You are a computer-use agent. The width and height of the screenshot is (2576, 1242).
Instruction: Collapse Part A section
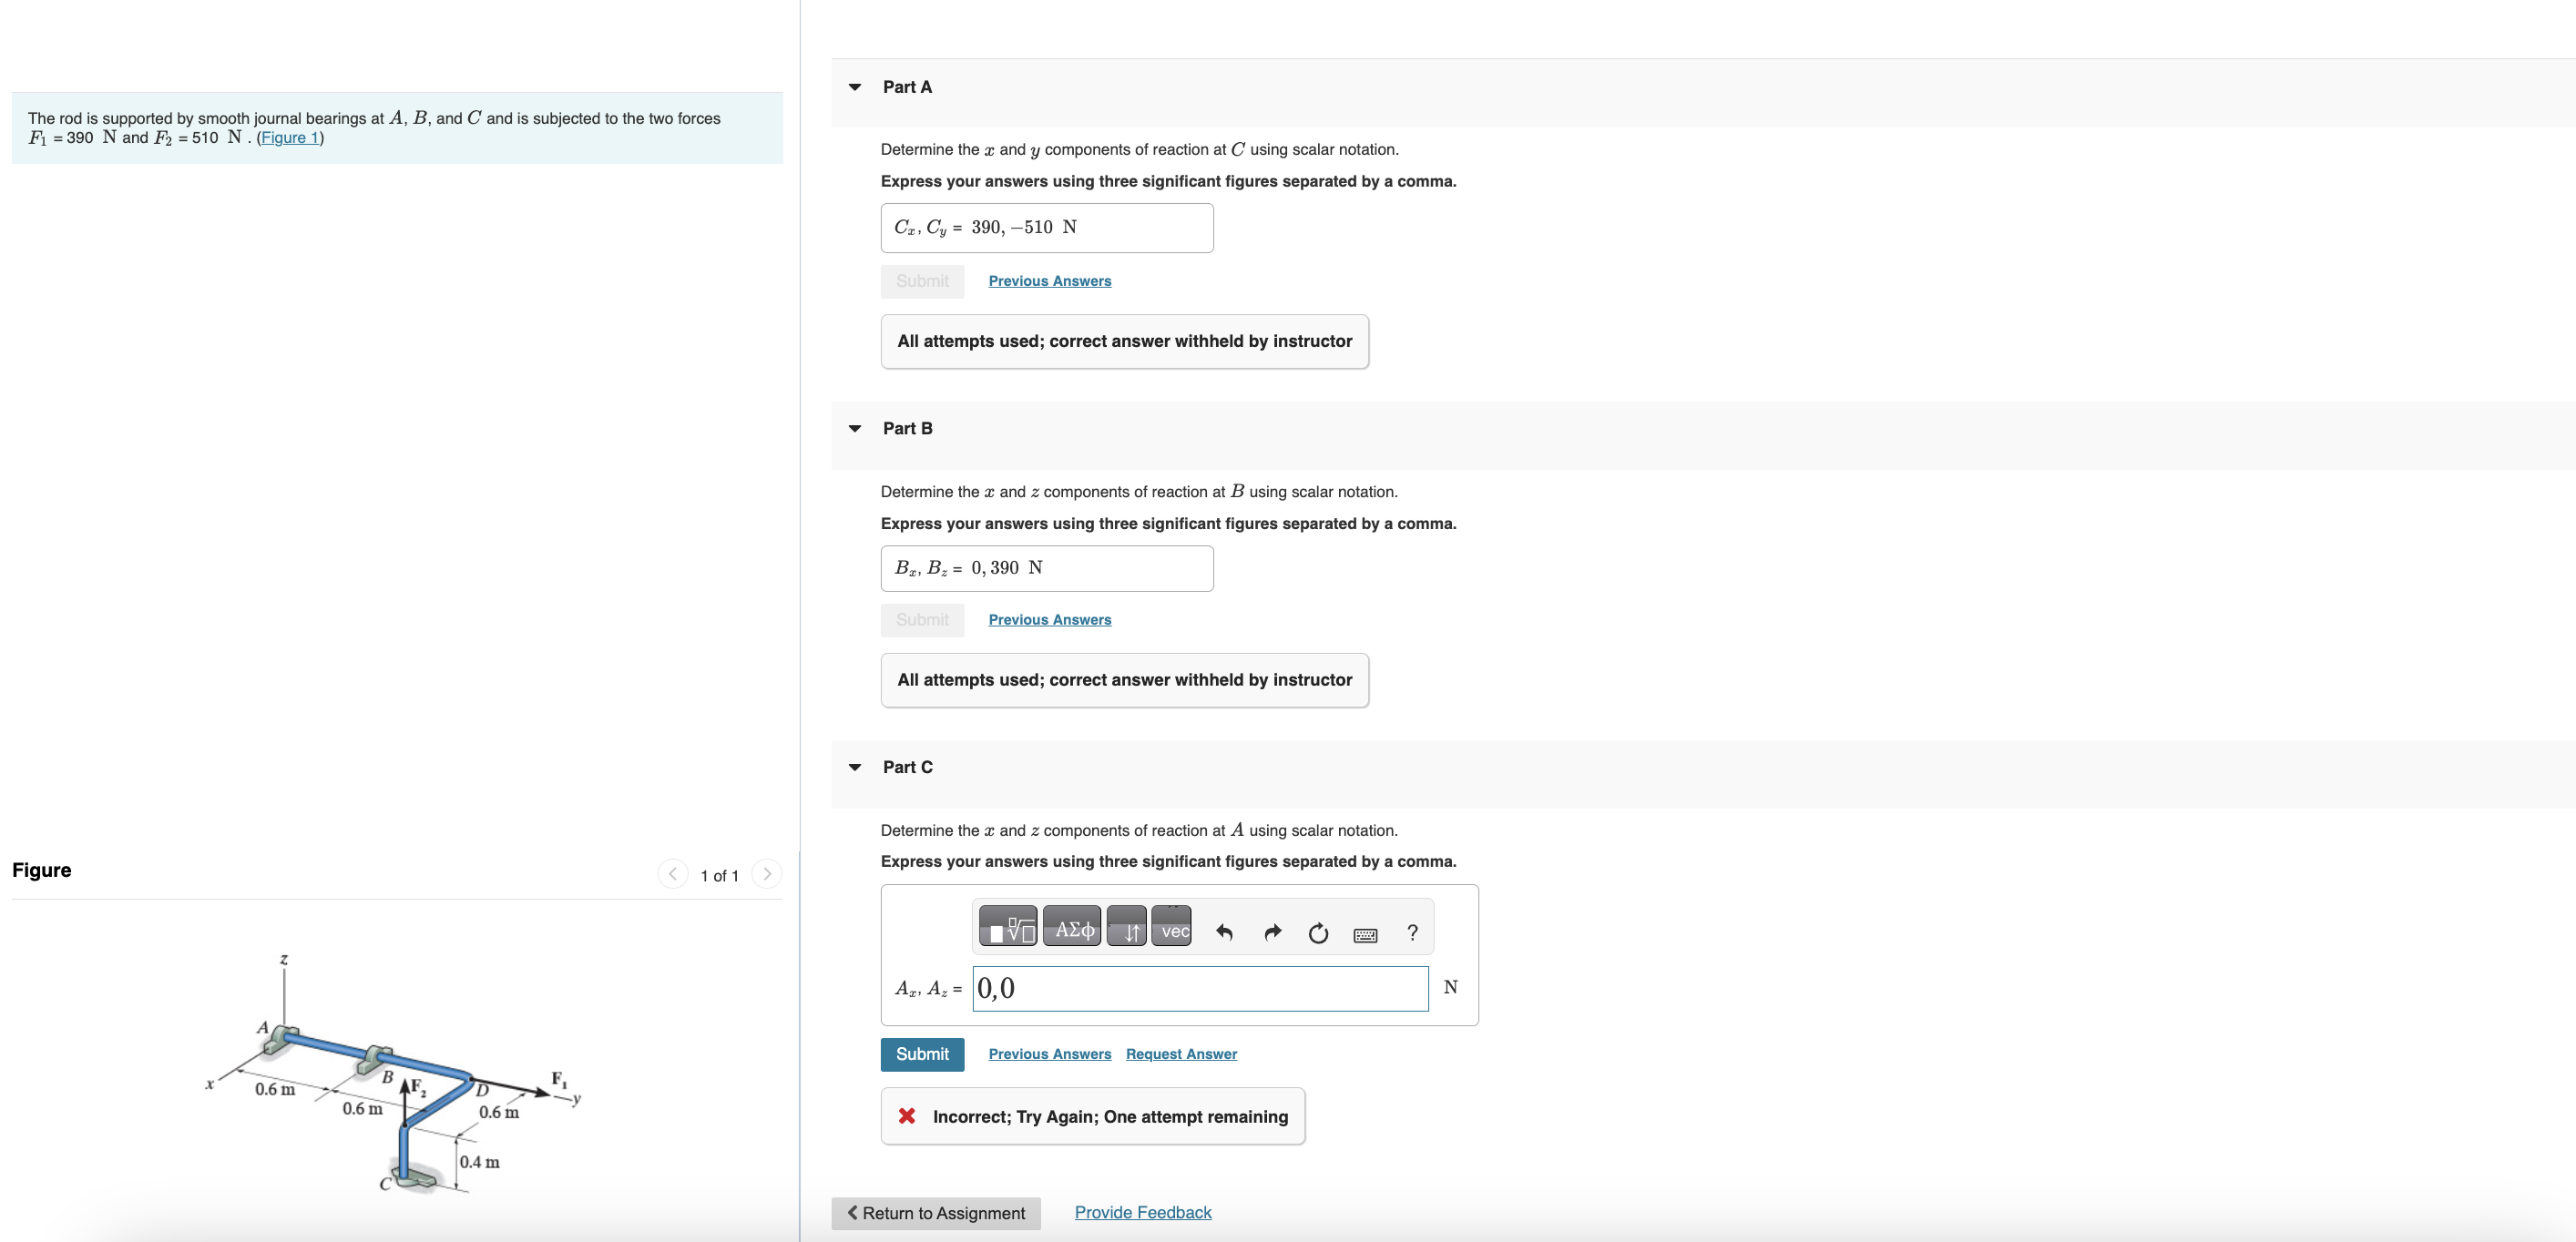pos(855,87)
